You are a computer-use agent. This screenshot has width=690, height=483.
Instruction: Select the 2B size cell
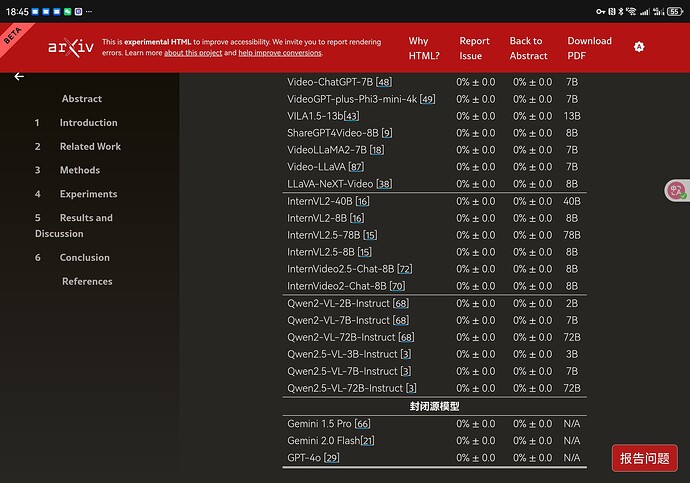tap(572, 304)
